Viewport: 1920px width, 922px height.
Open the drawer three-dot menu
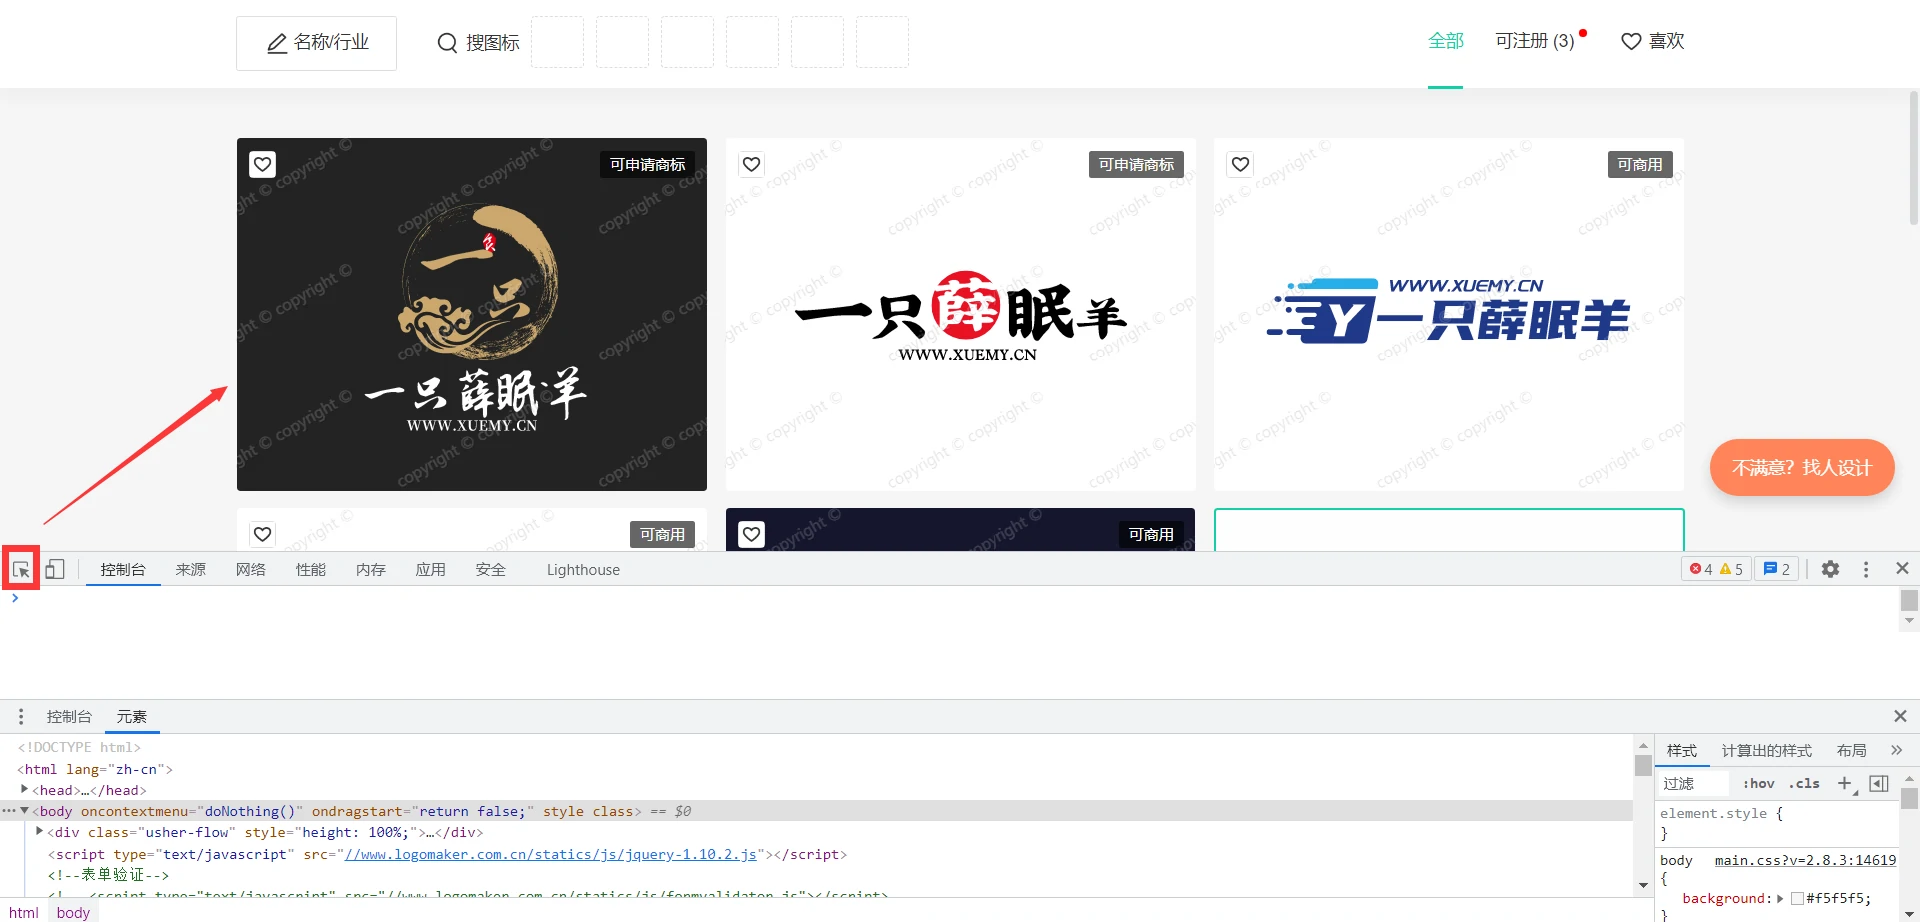(21, 716)
